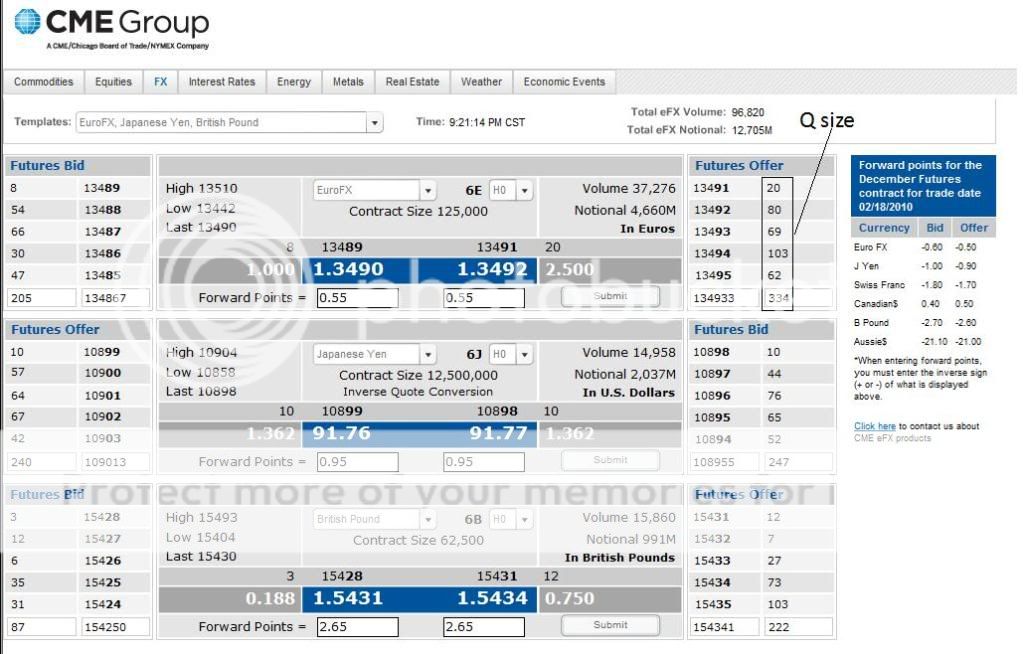Select EuroFX futures bid row 13487
Viewport: 1023px width, 654px height.
point(78,232)
